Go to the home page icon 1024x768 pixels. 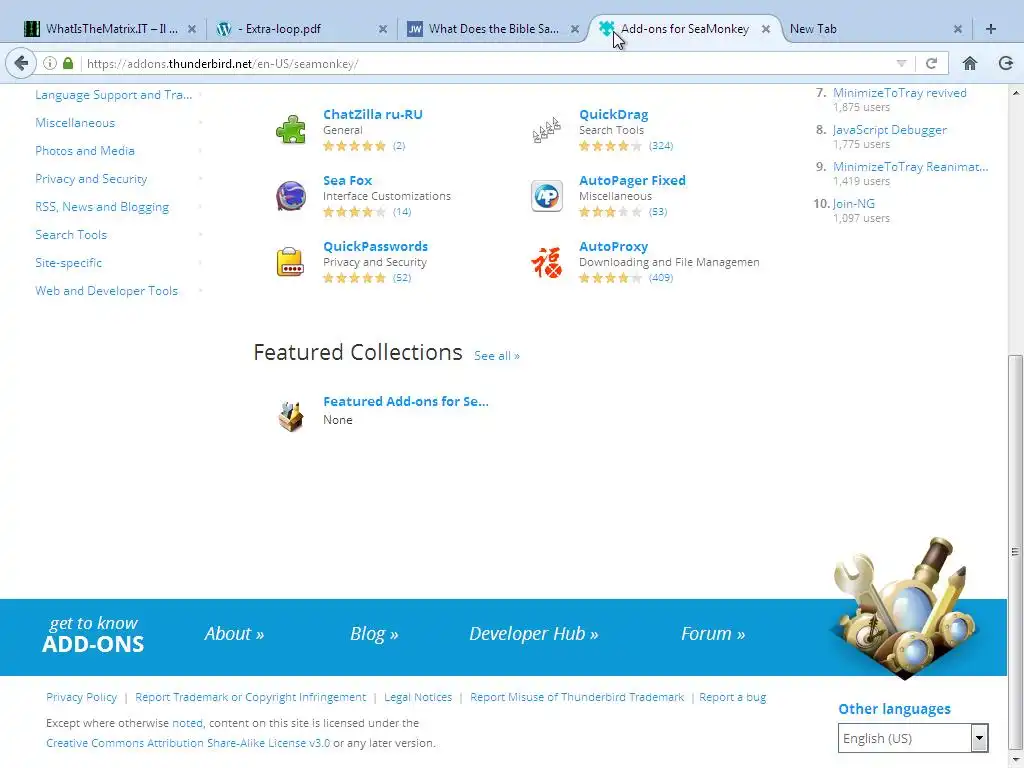click(x=970, y=63)
